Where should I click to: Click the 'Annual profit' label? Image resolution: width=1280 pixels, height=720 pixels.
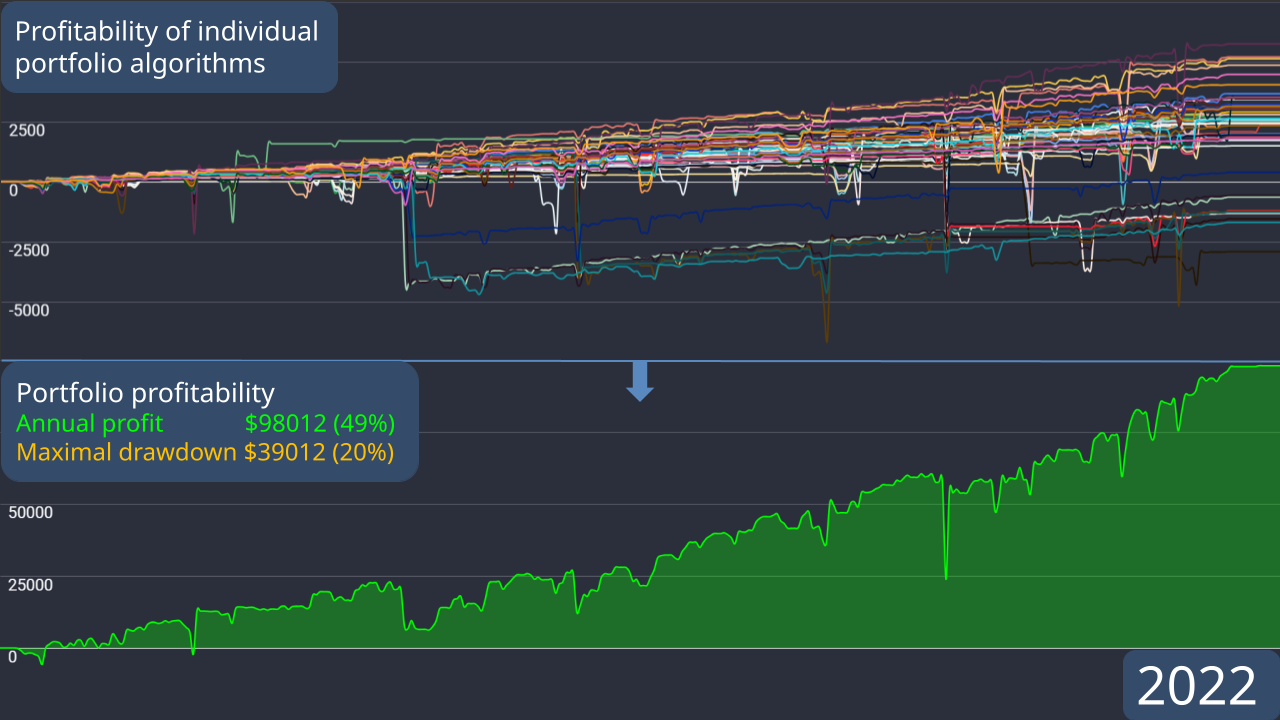90,423
